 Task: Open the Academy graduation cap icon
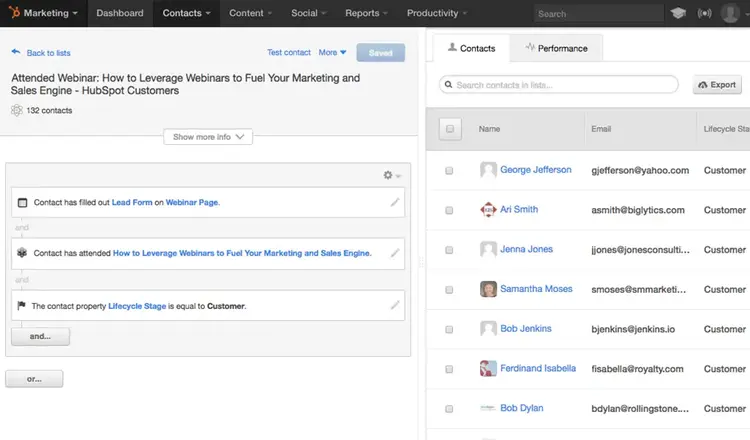click(678, 13)
